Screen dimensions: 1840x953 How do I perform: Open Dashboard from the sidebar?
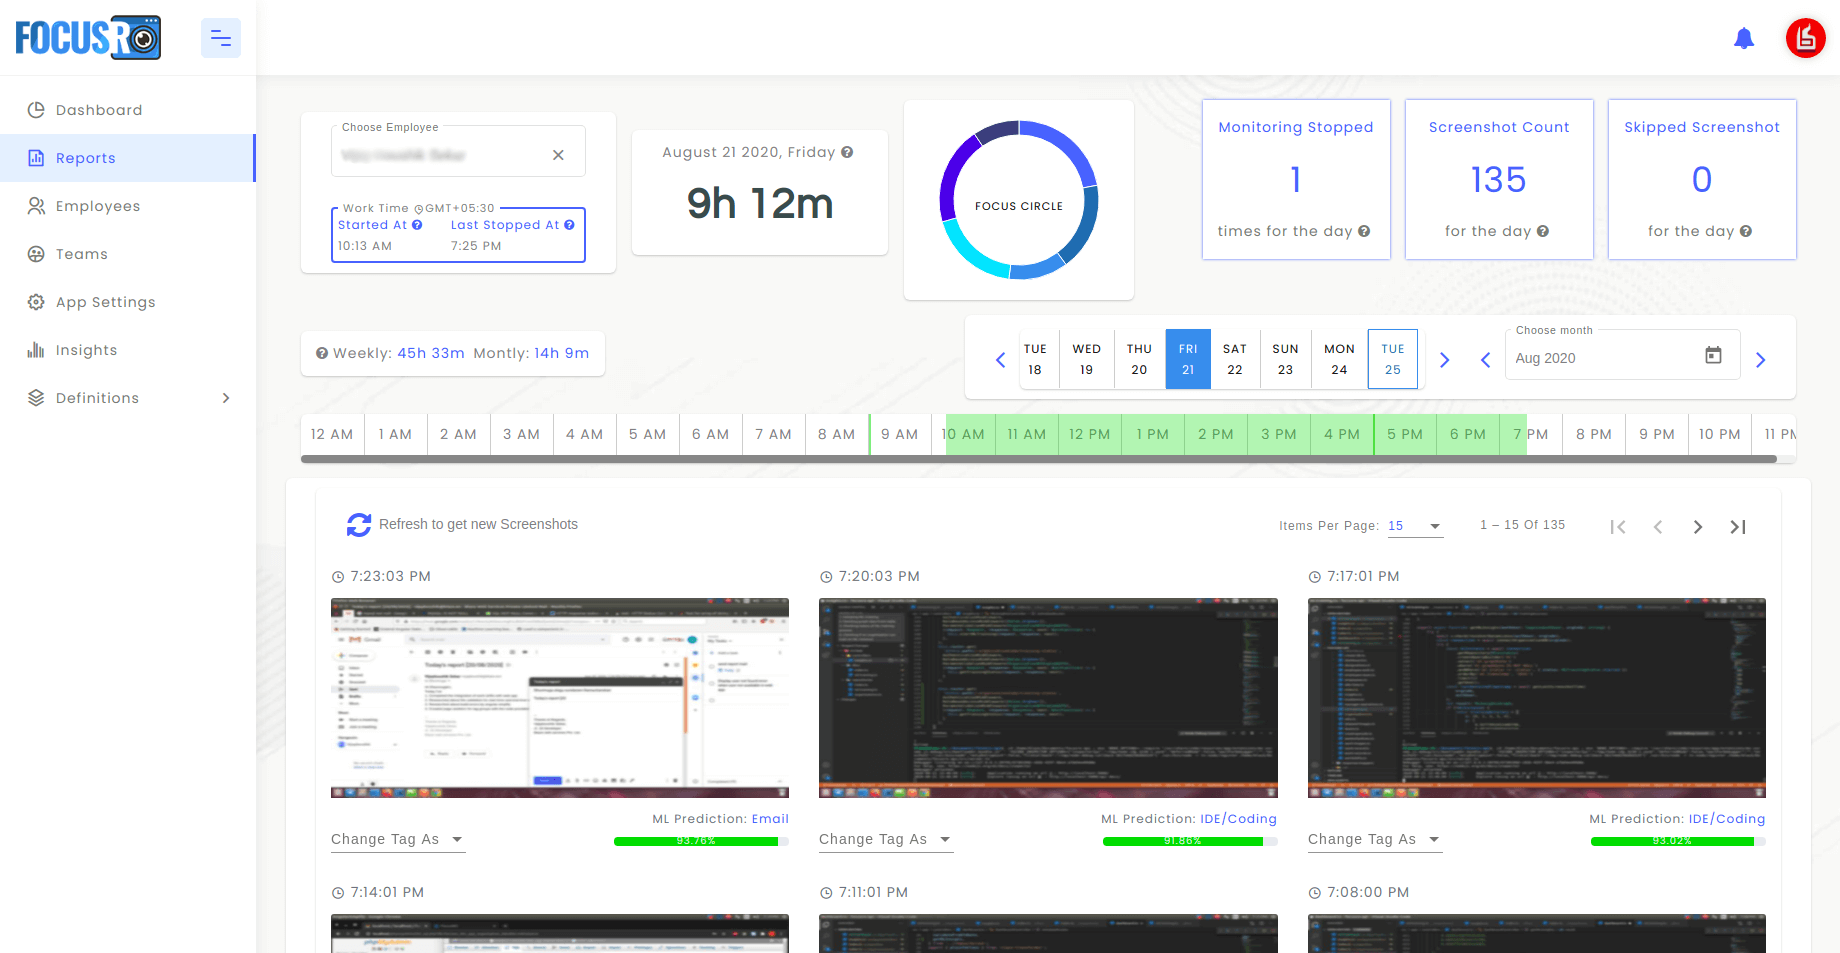pyautogui.click(x=99, y=110)
